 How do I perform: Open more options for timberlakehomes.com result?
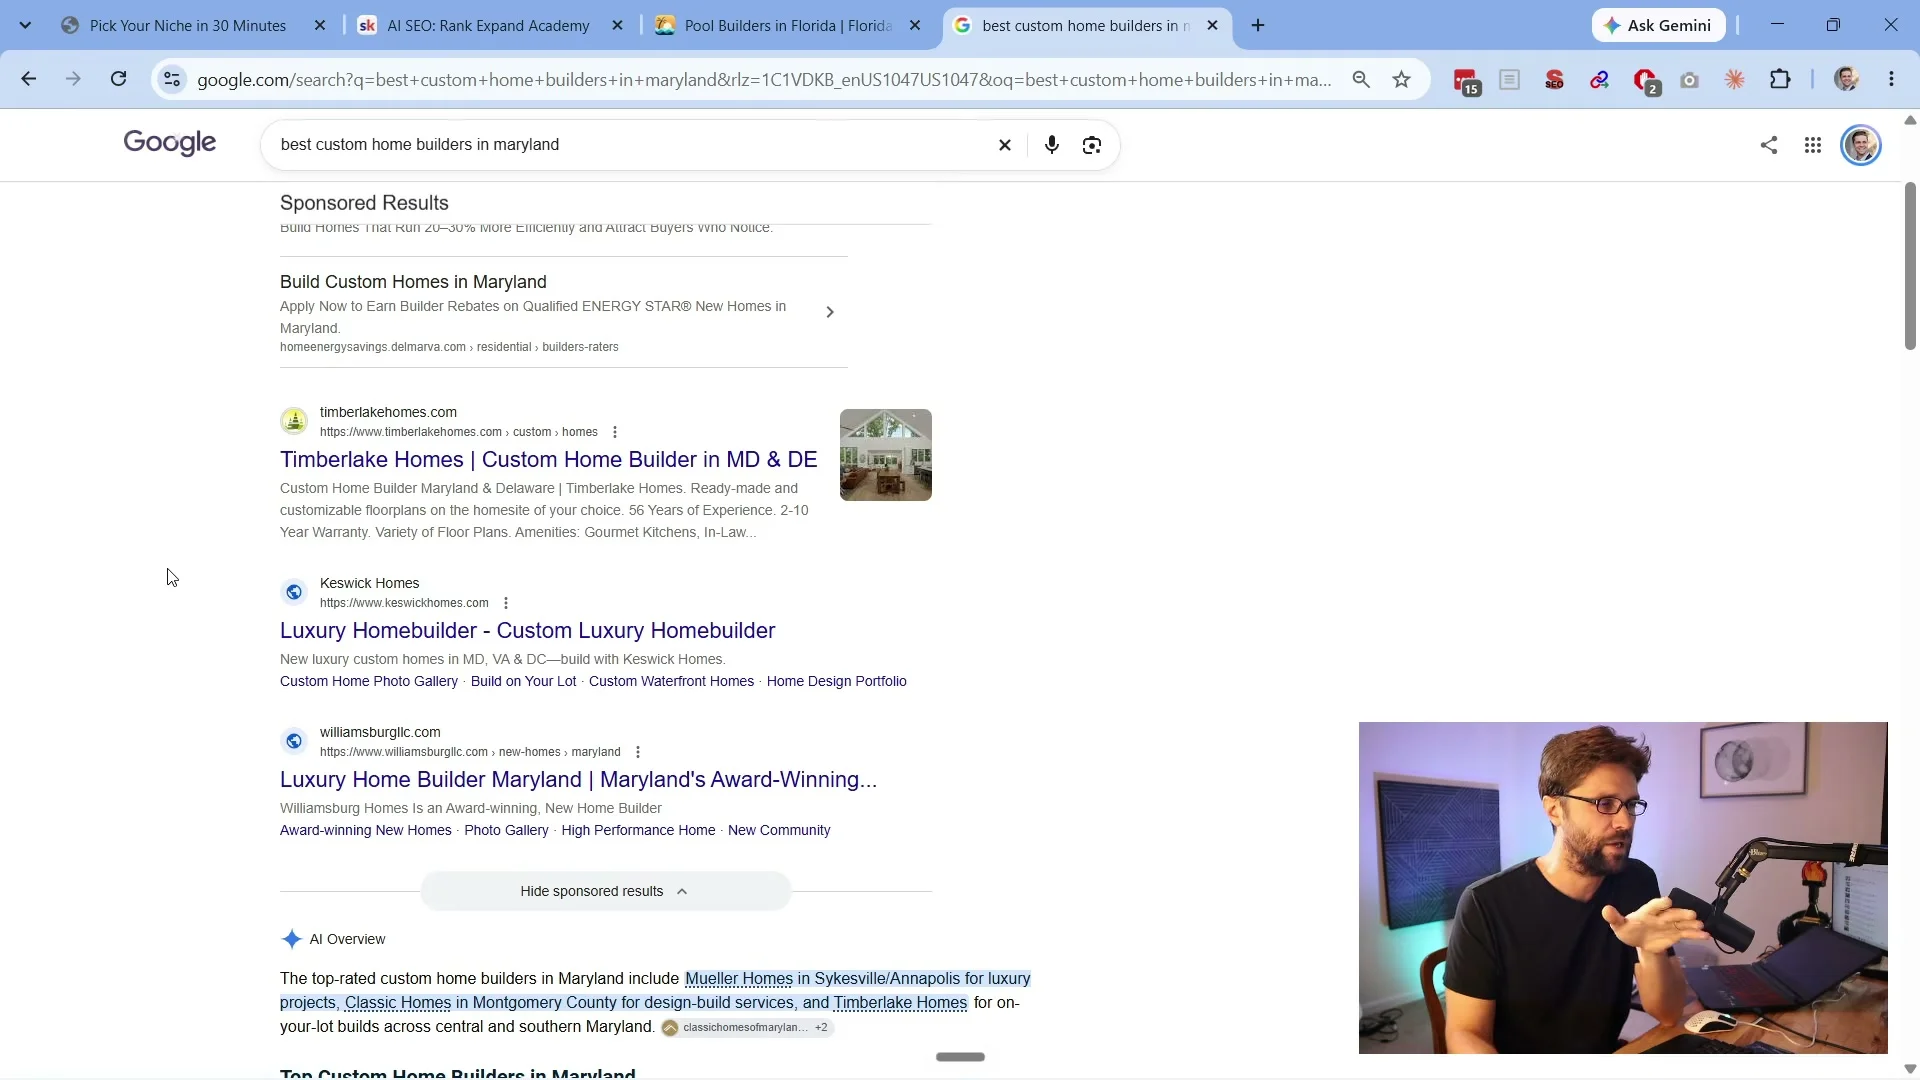615,432
